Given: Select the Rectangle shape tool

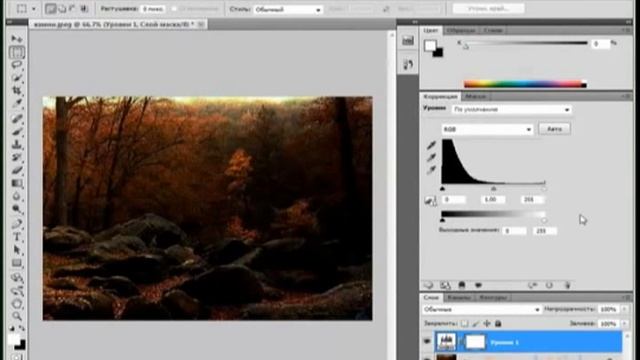Looking at the screenshot, I should (17, 263).
